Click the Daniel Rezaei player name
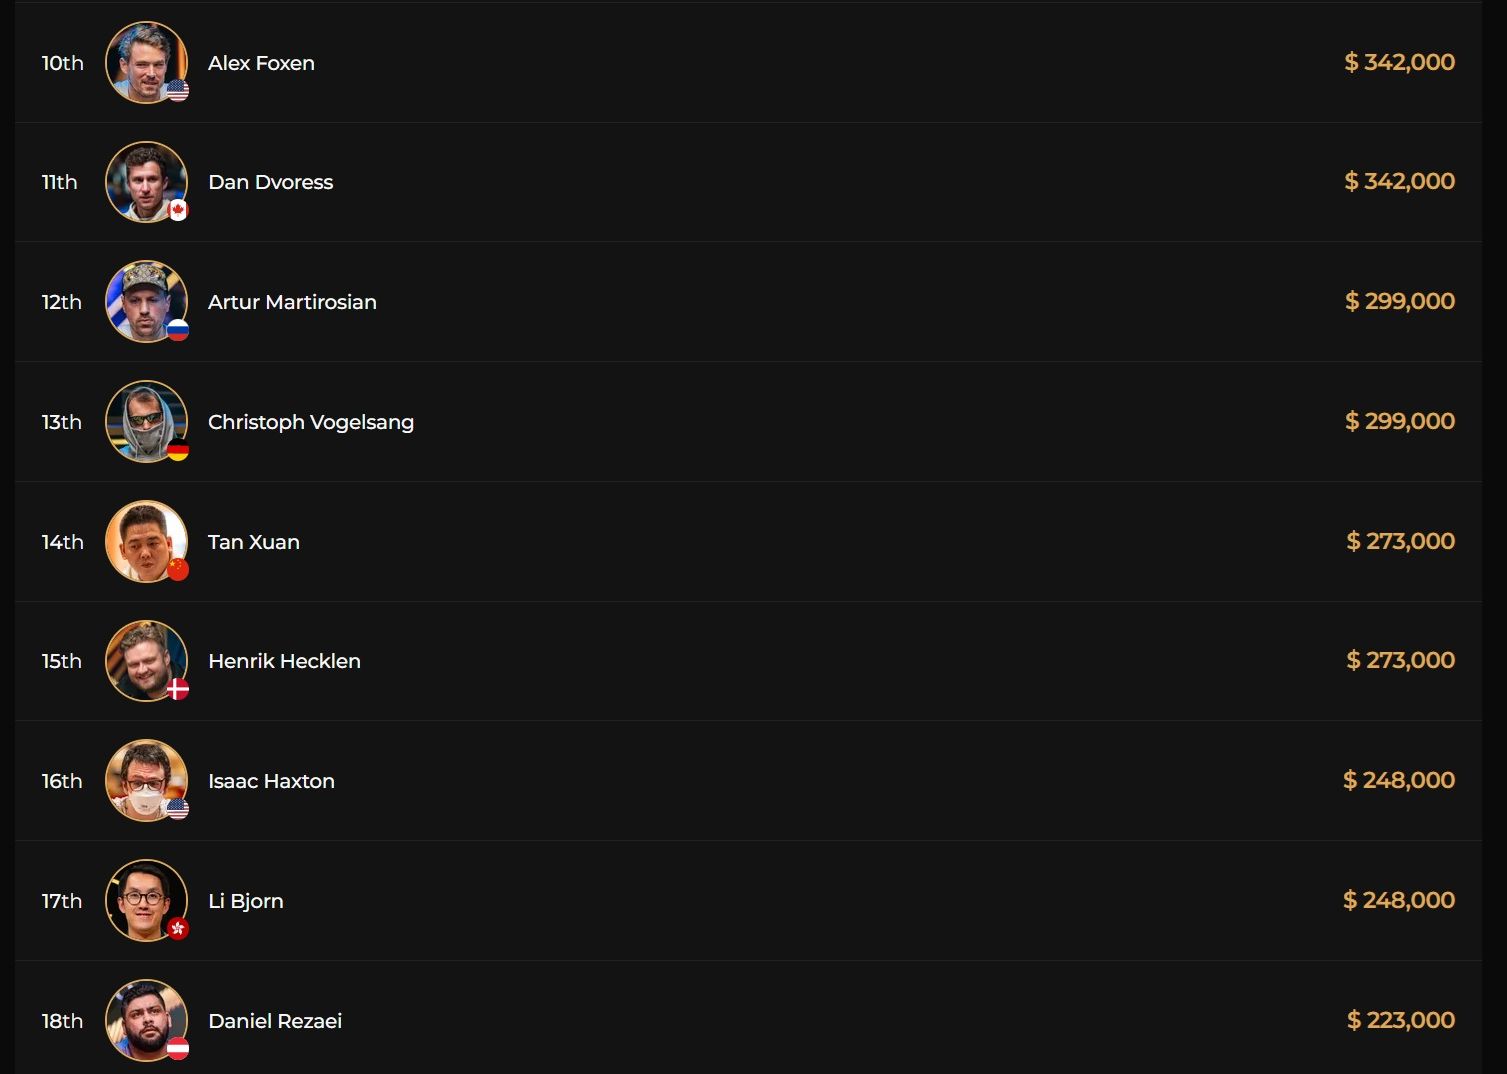Image resolution: width=1507 pixels, height=1074 pixels. coord(275,1021)
